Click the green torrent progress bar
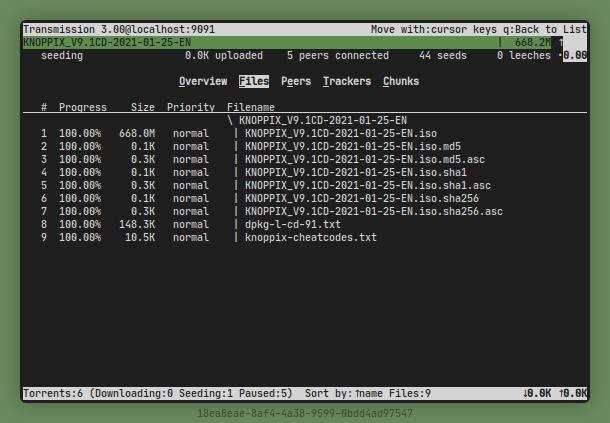This screenshot has width=610, height=423. point(260,43)
